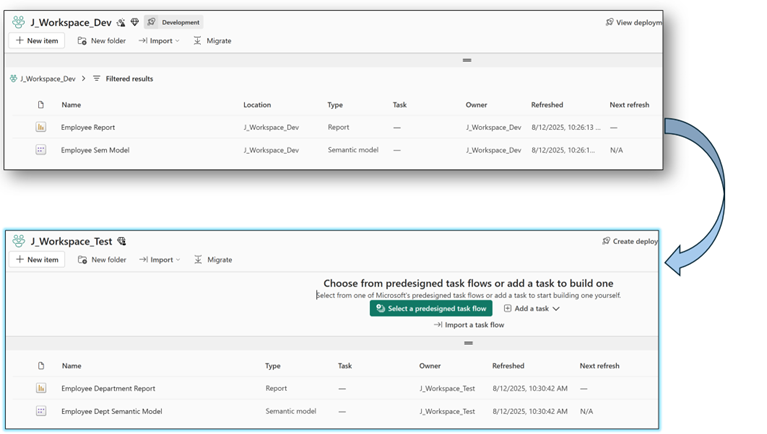767x434 pixels.
Task: Click New item in J_Workspace_Dev
Action: tap(37, 41)
